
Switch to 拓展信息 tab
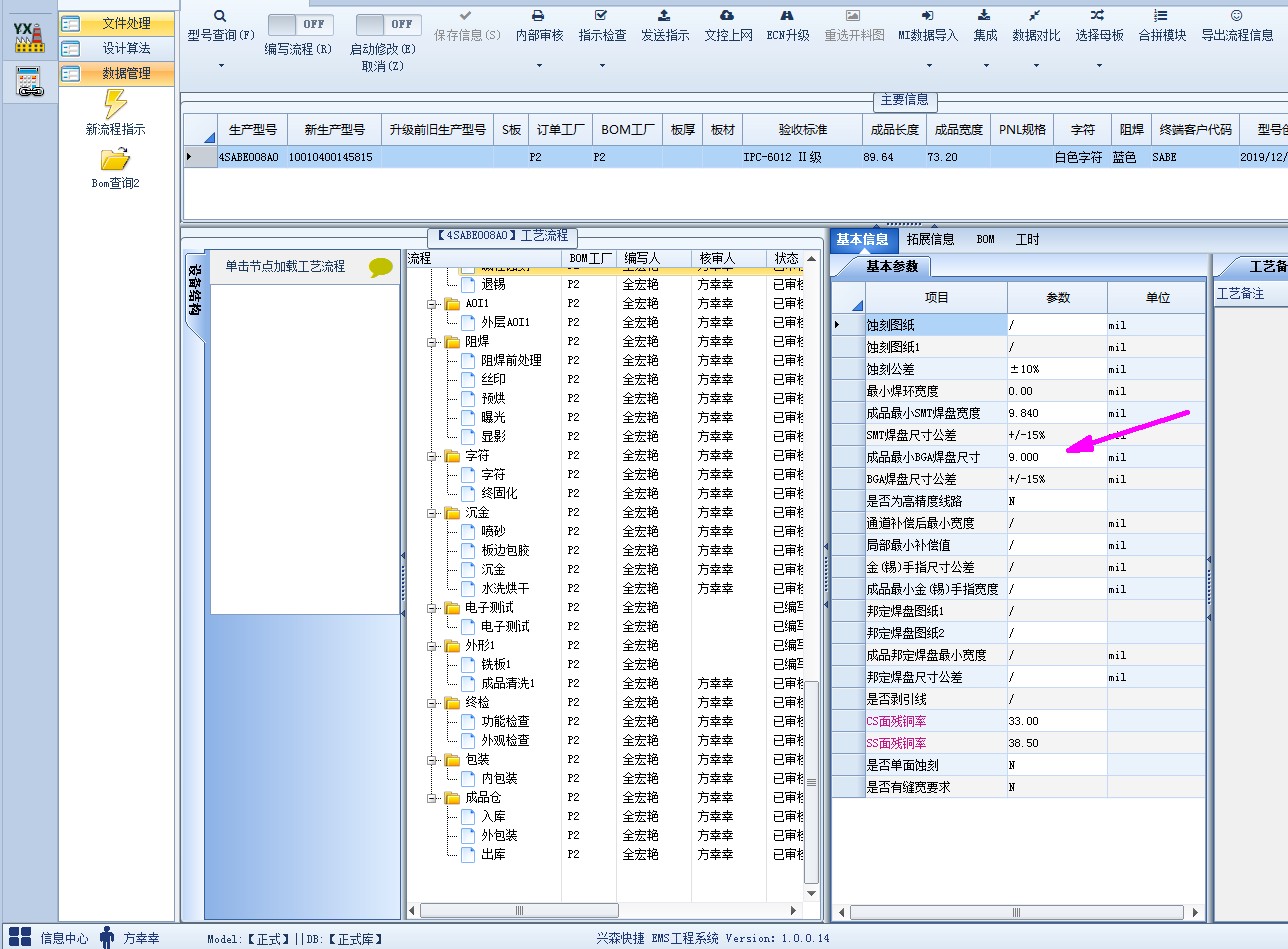click(x=930, y=239)
